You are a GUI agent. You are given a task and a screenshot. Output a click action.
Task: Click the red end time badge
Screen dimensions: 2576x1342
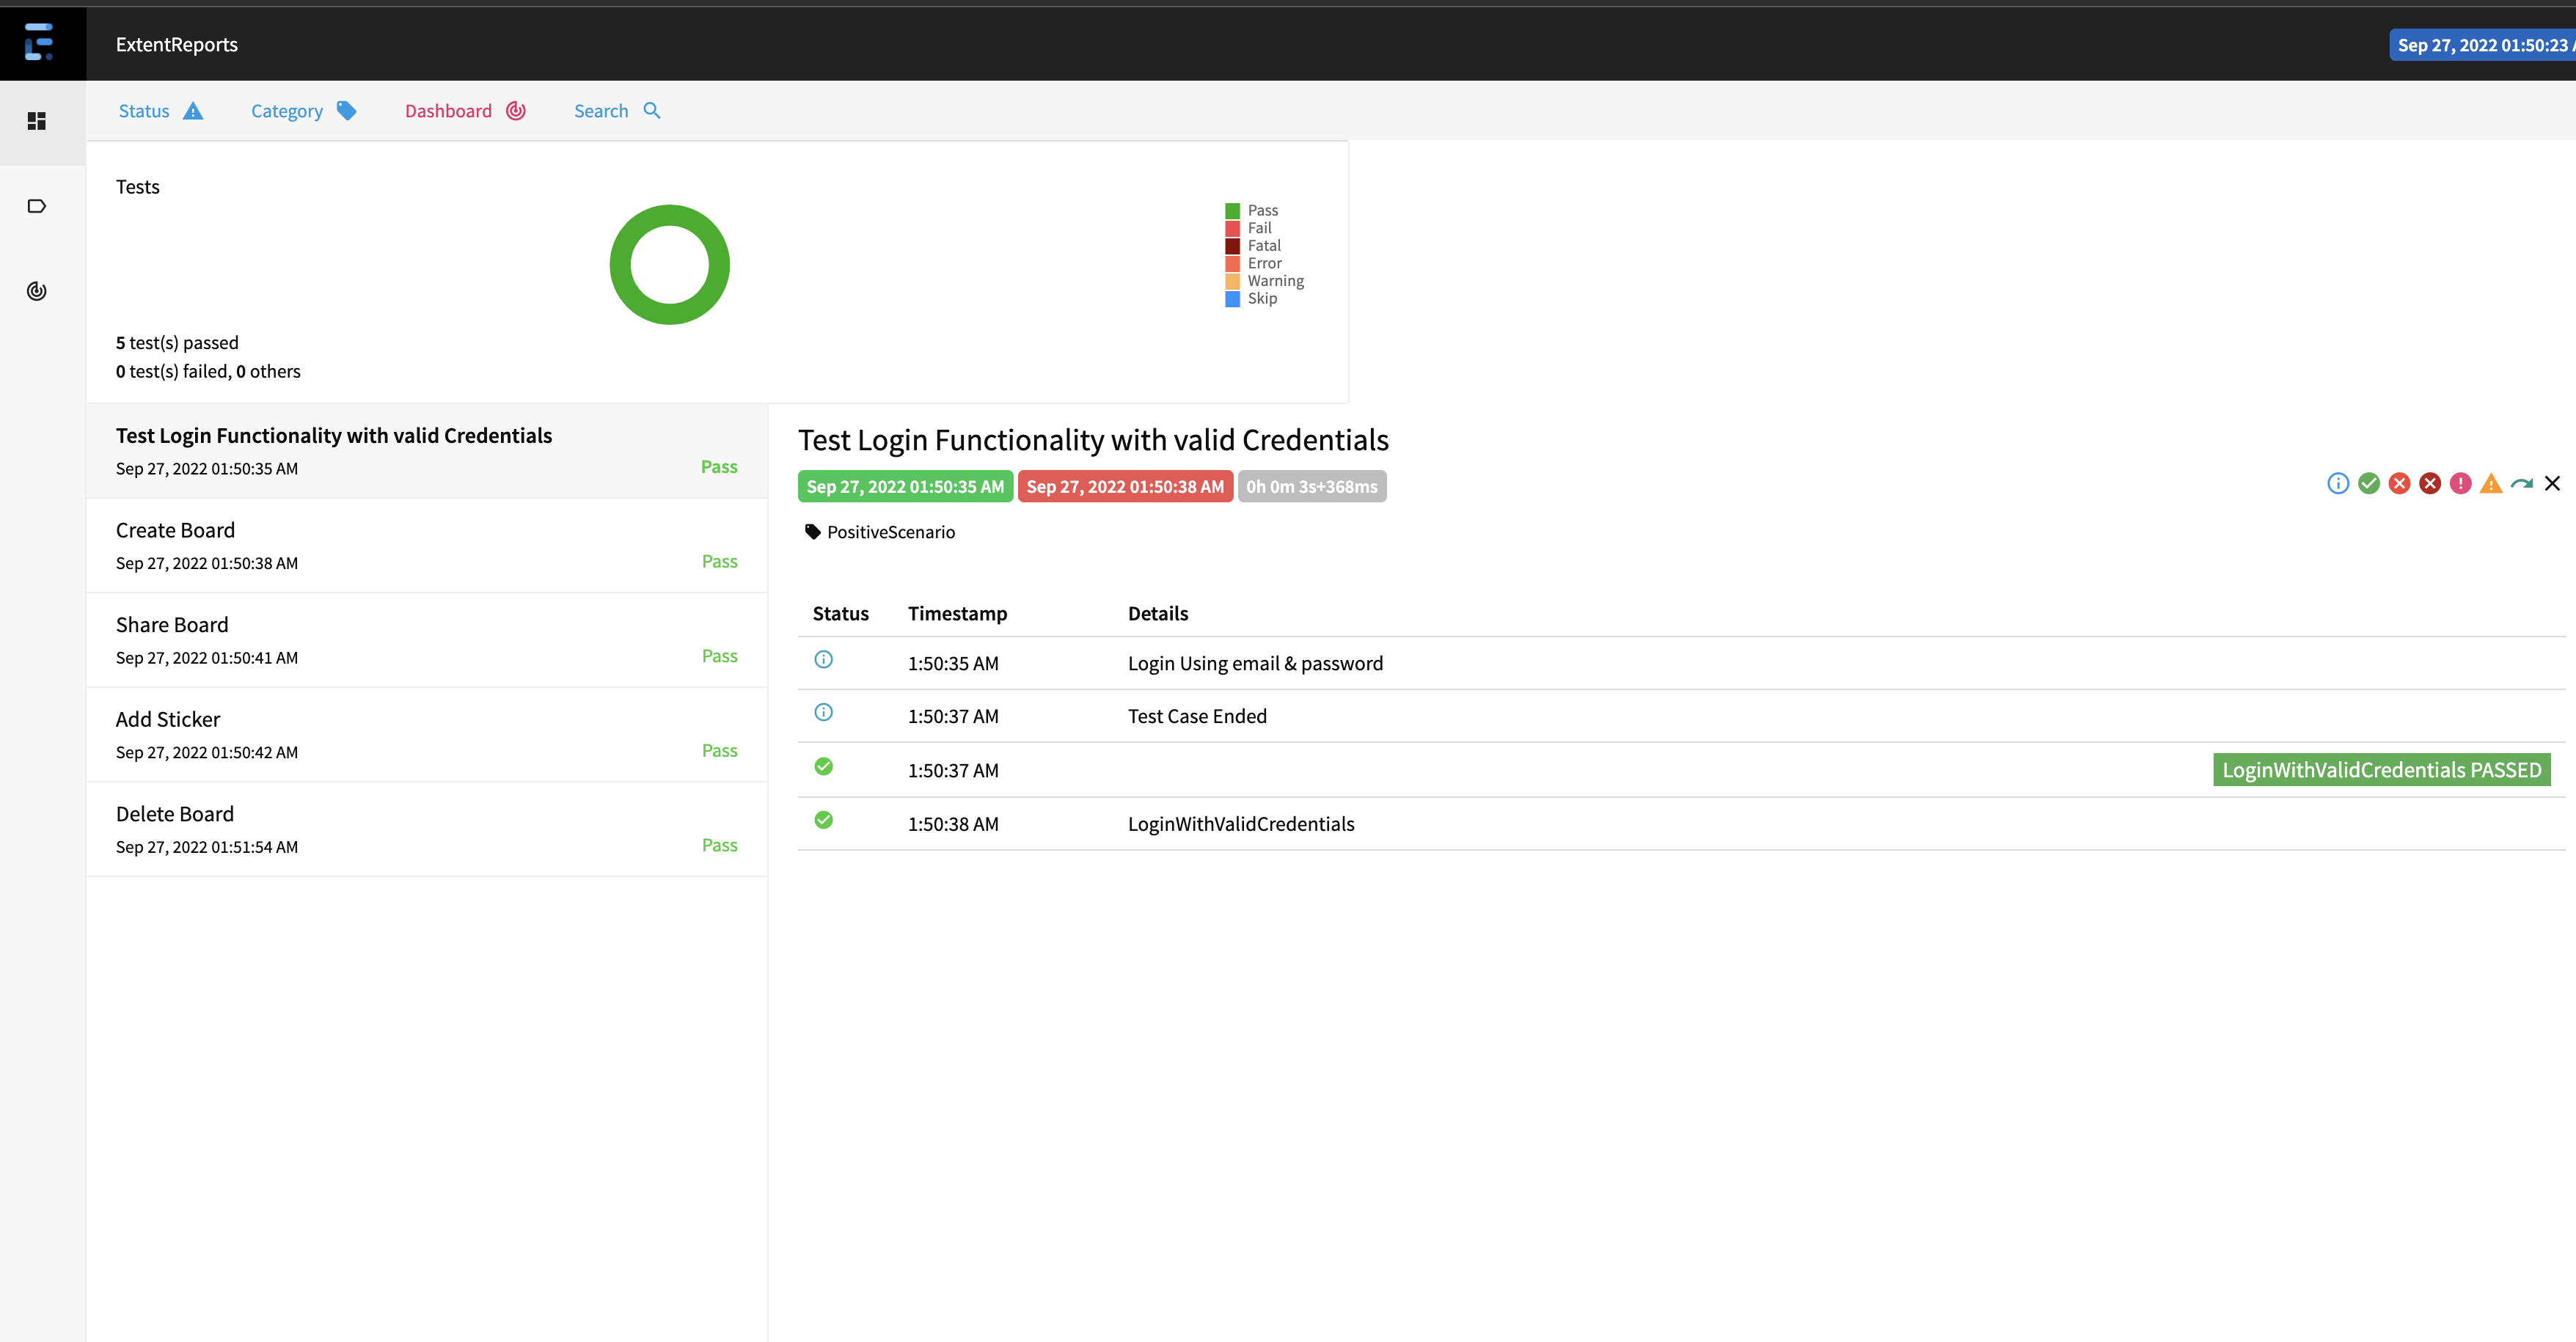[1125, 487]
